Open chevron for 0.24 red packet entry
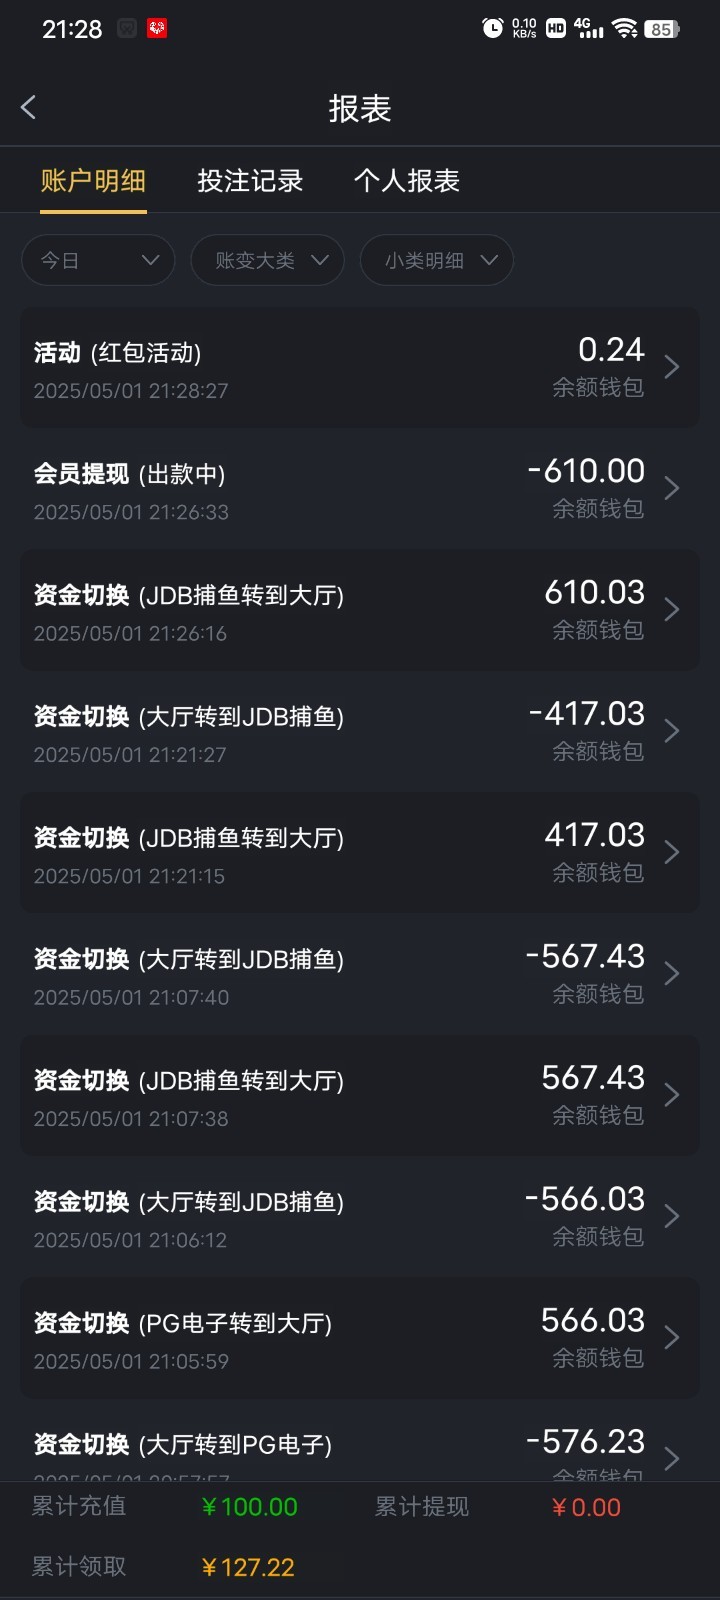The width and height of the screenshot is (720, 1600). click(672, 367)
